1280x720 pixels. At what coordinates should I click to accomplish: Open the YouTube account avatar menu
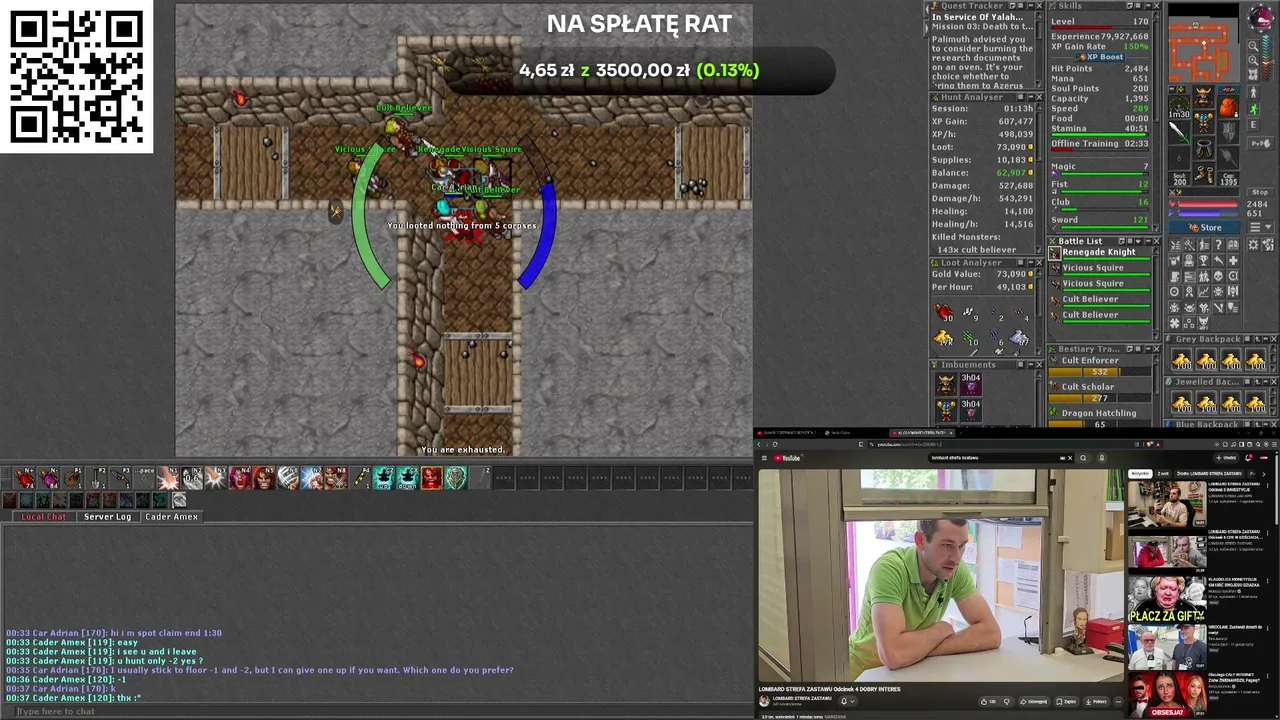tap(1264, 458)
